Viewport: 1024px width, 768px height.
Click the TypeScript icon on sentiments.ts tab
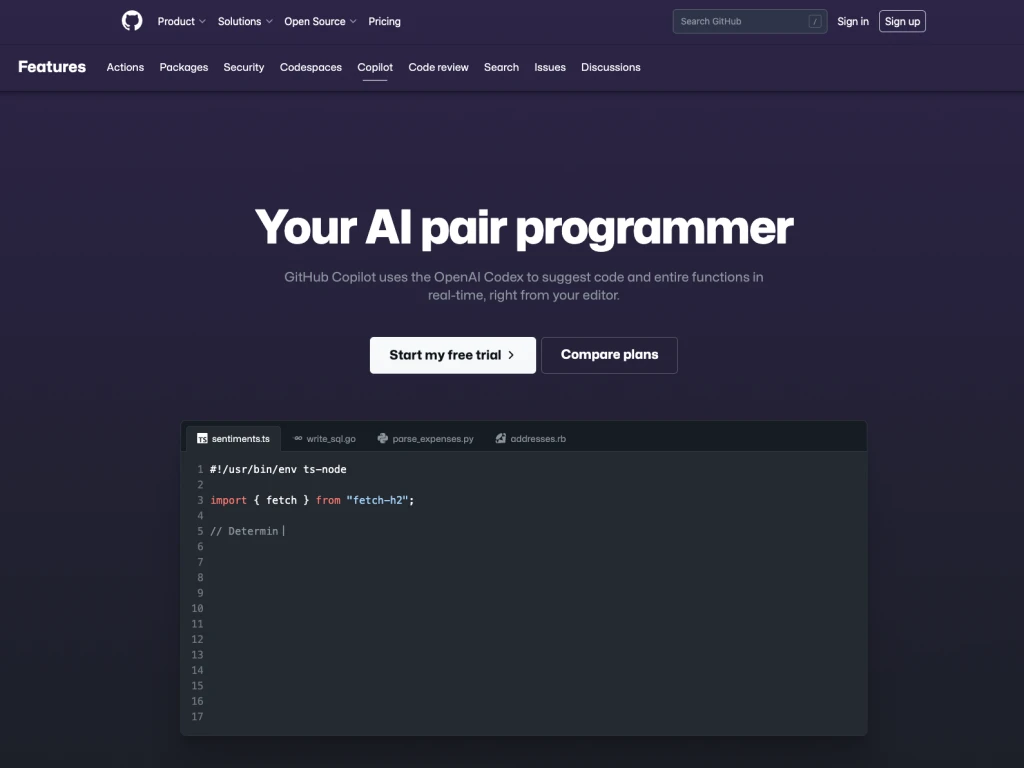202,439
